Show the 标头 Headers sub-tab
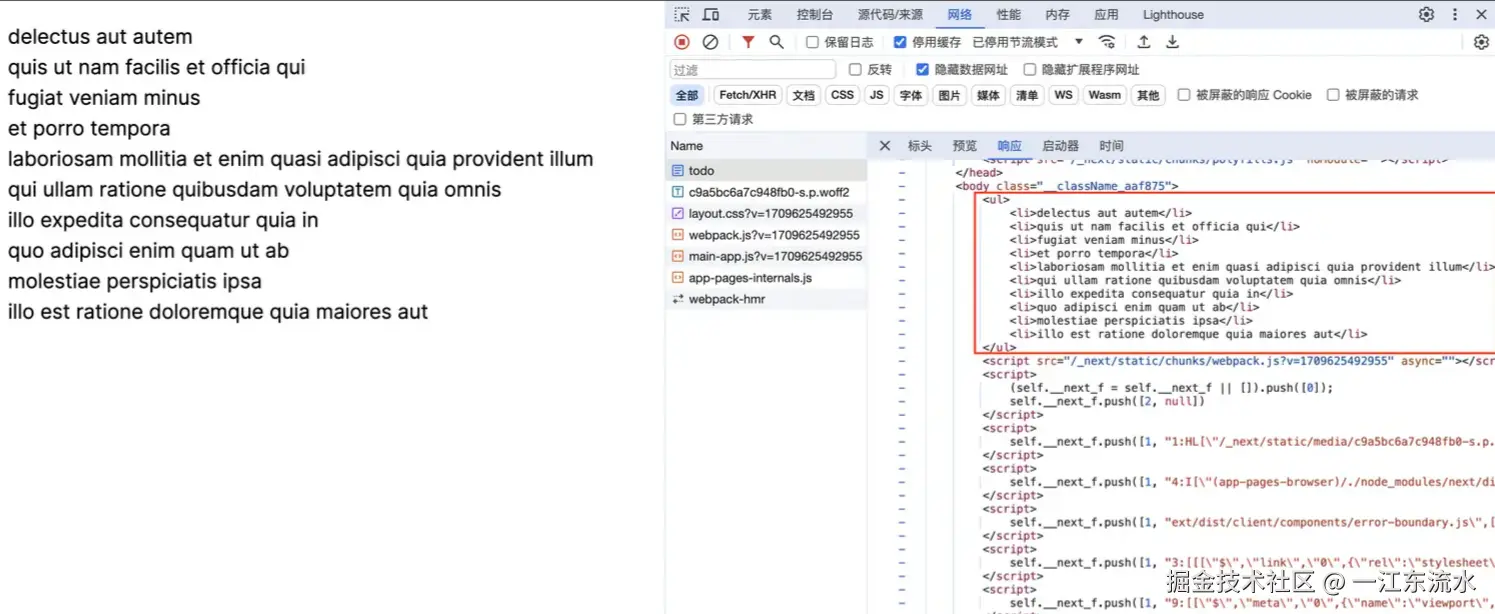 920,146
